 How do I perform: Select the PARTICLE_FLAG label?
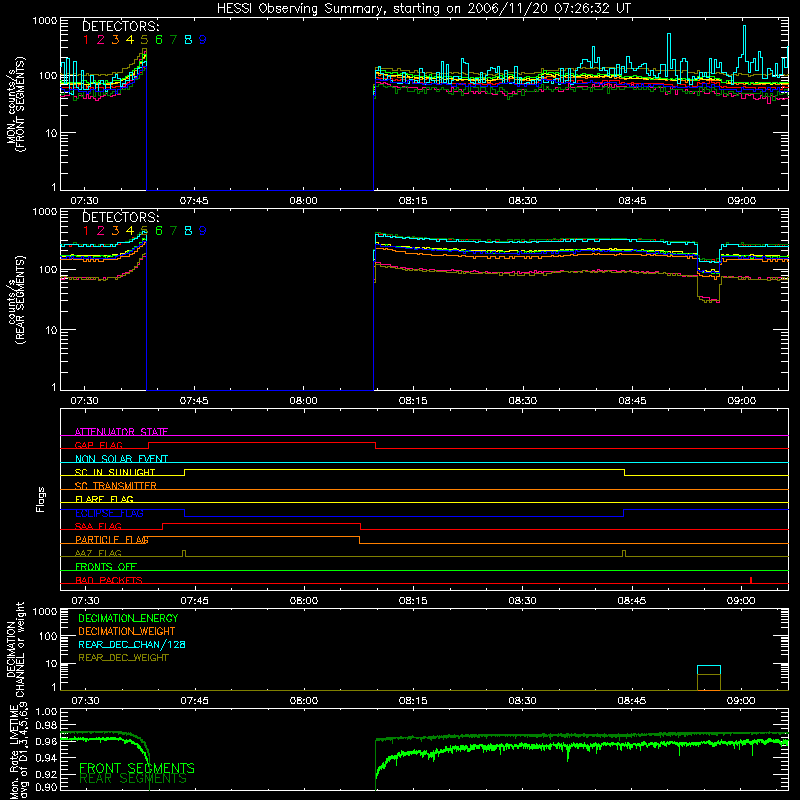pos(112,539)
